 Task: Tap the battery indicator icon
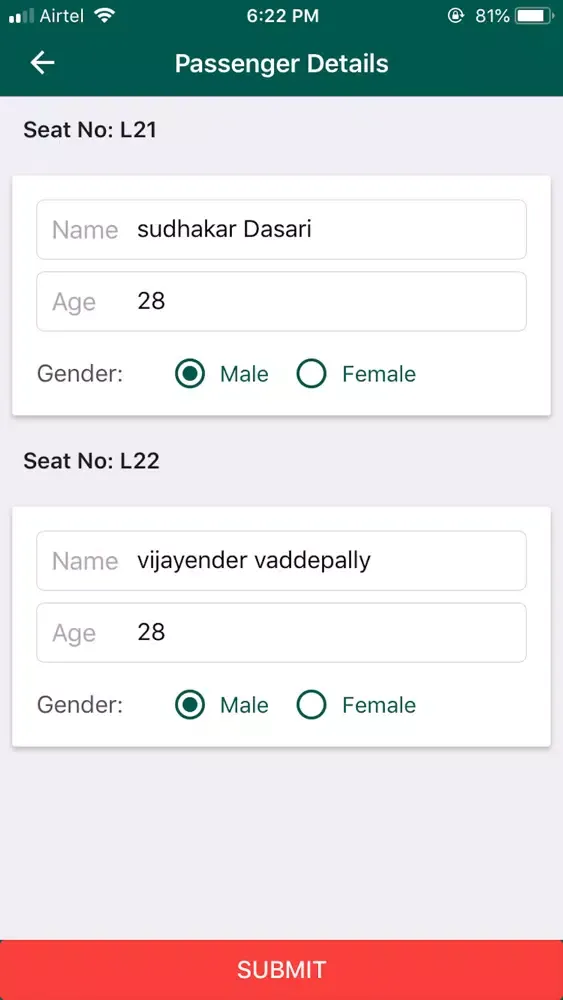pos(534,16)
